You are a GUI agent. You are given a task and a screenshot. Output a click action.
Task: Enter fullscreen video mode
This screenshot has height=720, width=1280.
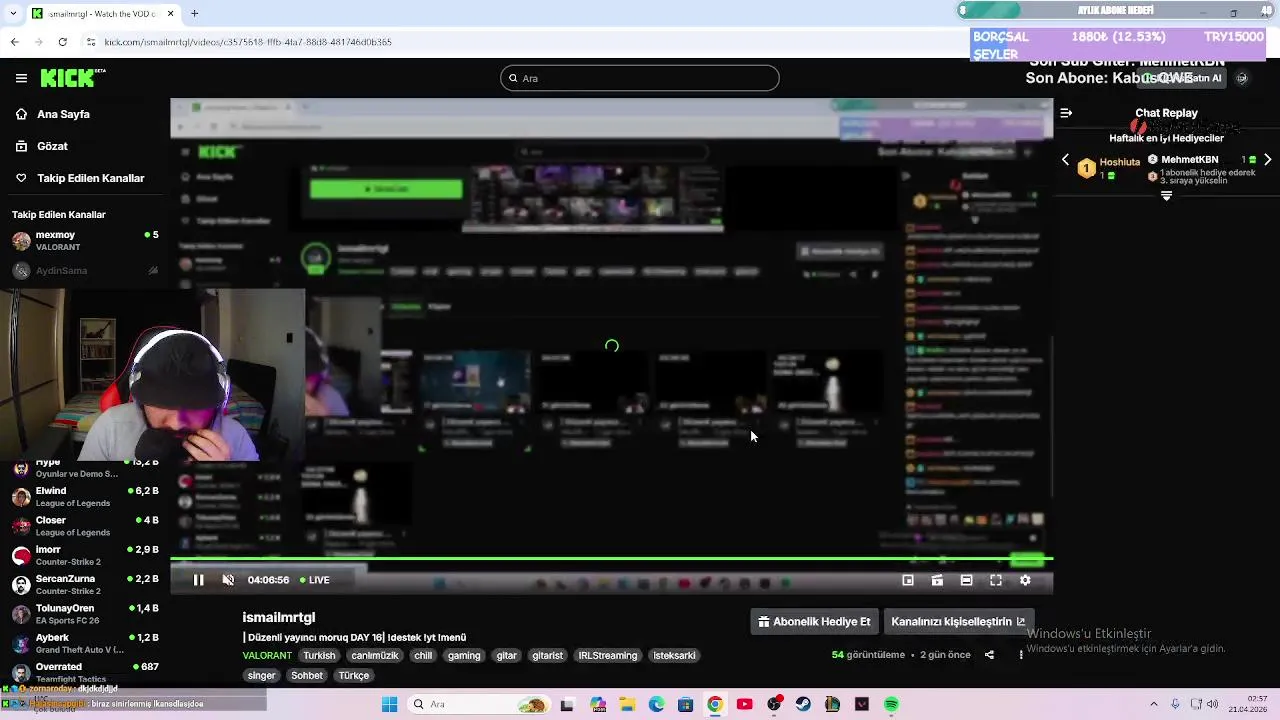pos(996,580)
